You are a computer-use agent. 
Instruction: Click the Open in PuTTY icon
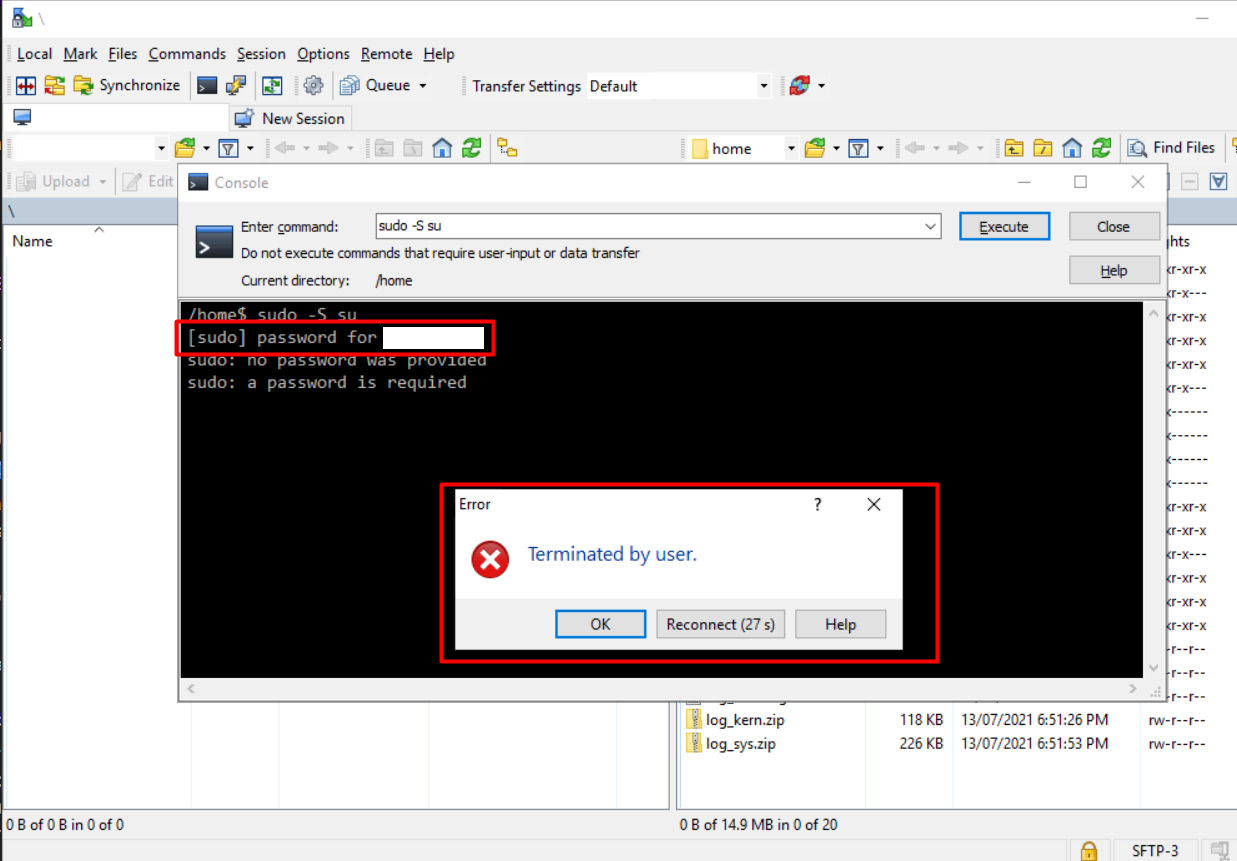coord(236,86)
